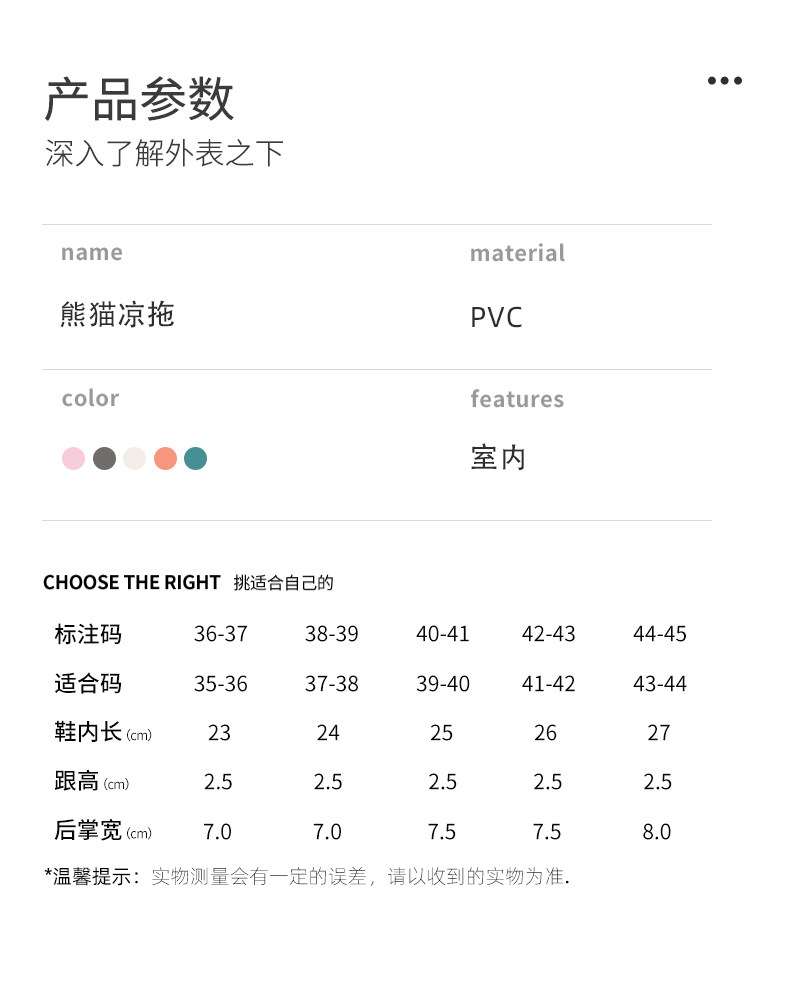Select labeled size 38-39
This screenshot has height=995, width=790.
click(331, 634)
